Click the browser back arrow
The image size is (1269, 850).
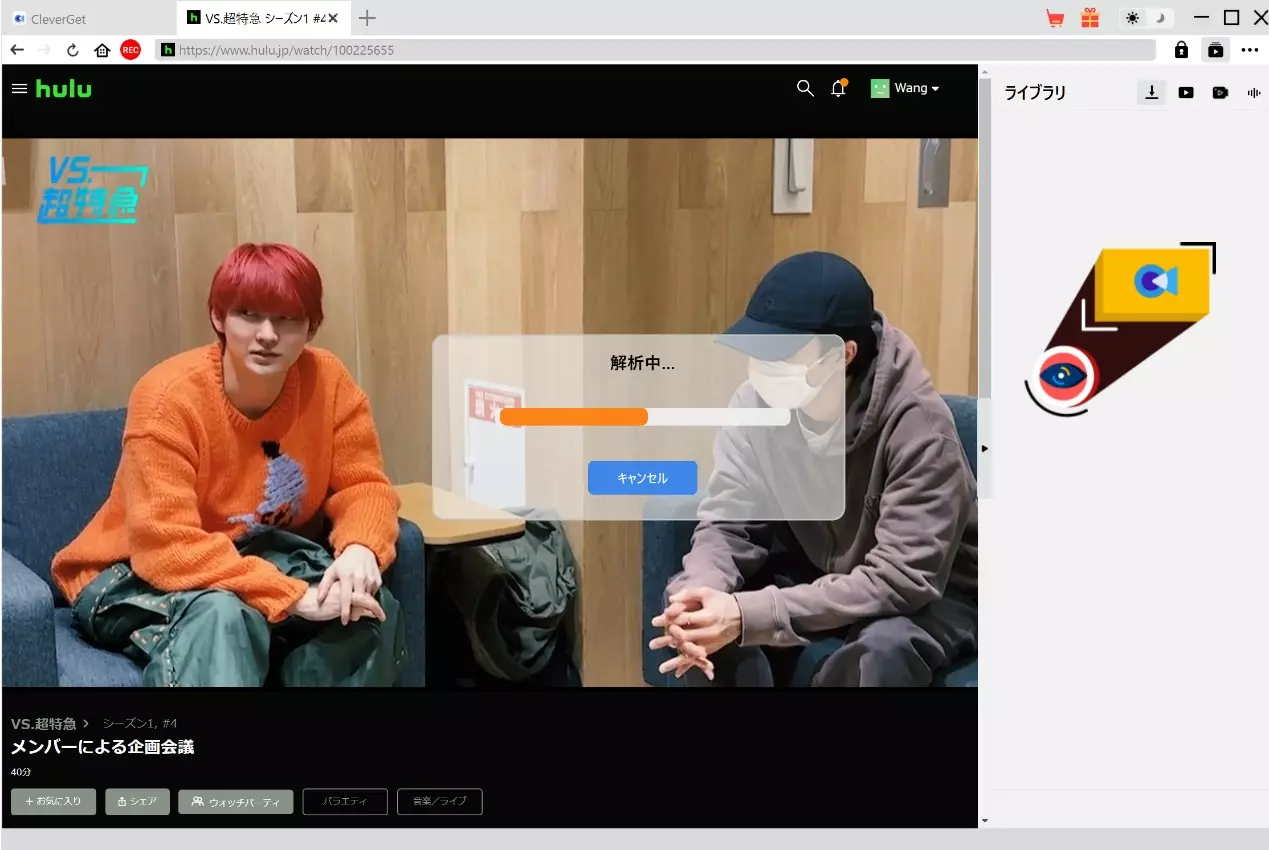(17, 49)
